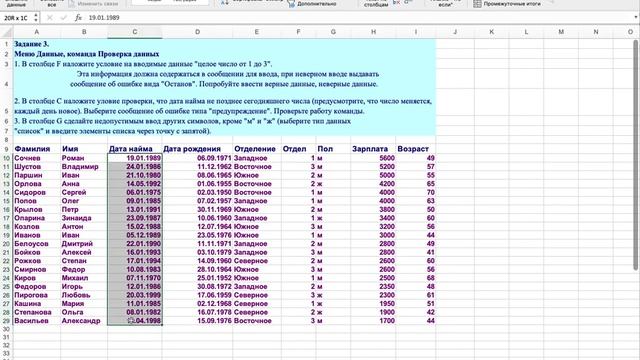The width and height of the screenshot is (640, 360).
Task: Click the hire date cell 23.09.1987
Action: pyautogui.click(x=135, y=218)
